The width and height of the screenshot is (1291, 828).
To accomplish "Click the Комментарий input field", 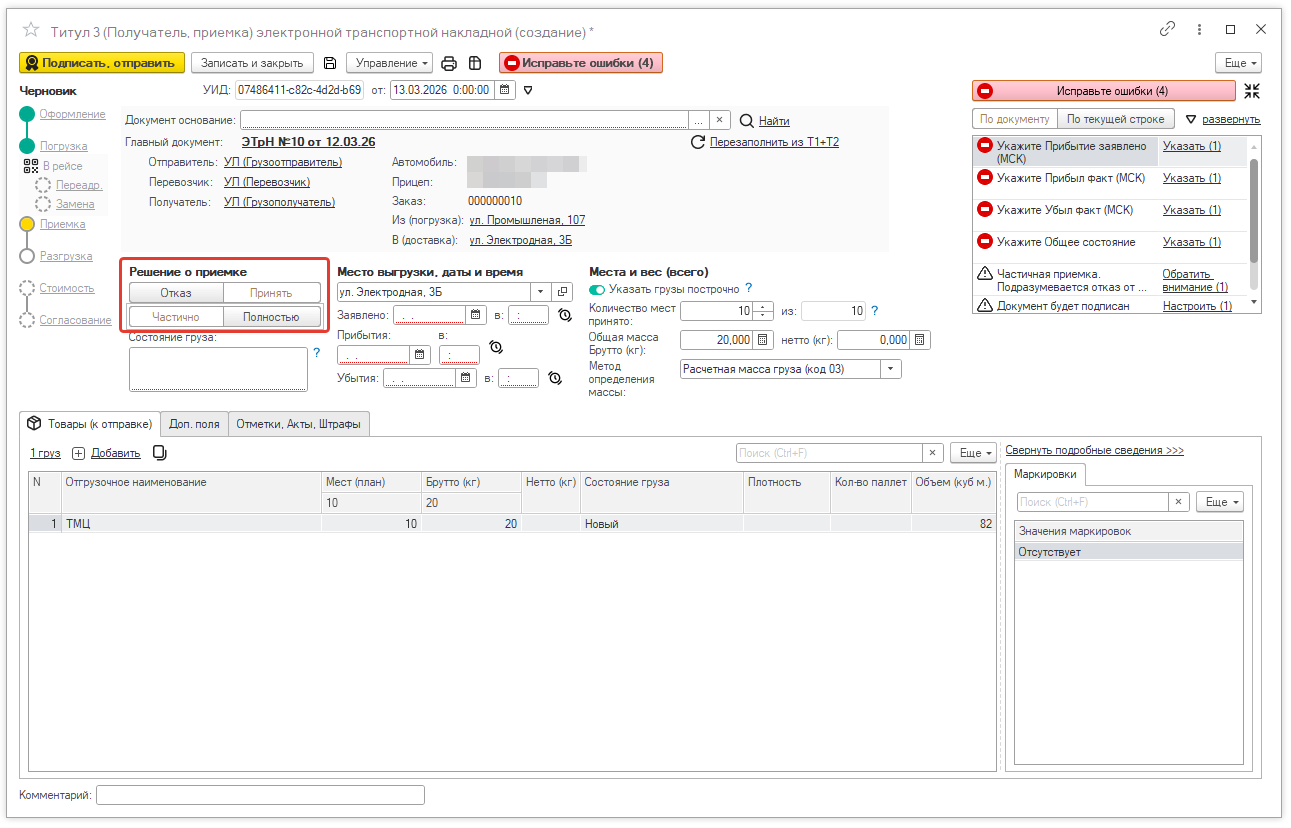I will [x=260, y=795].
